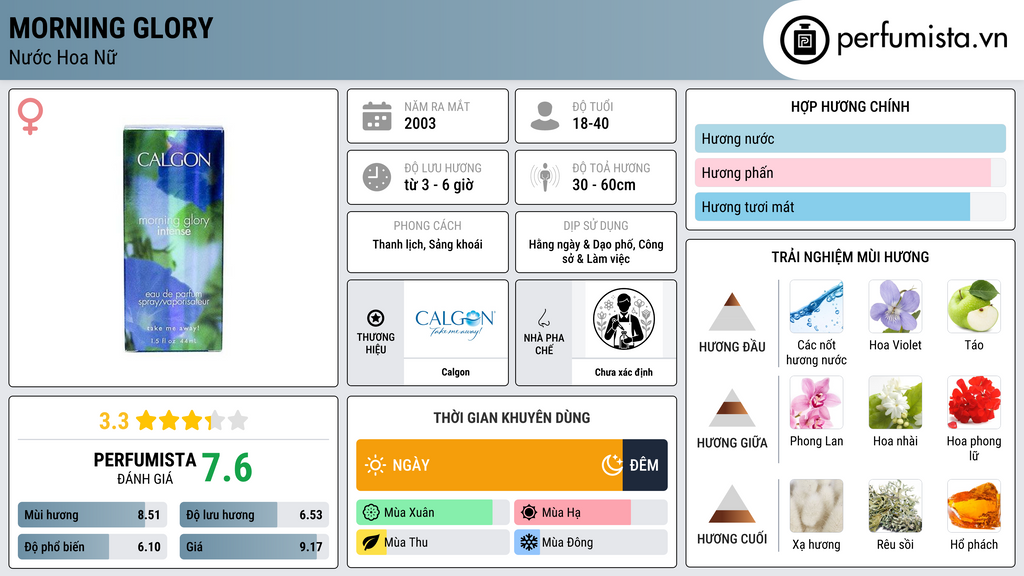
Task: Click the summer sun icon for Mùa Hạ
Action: [529, 513]
